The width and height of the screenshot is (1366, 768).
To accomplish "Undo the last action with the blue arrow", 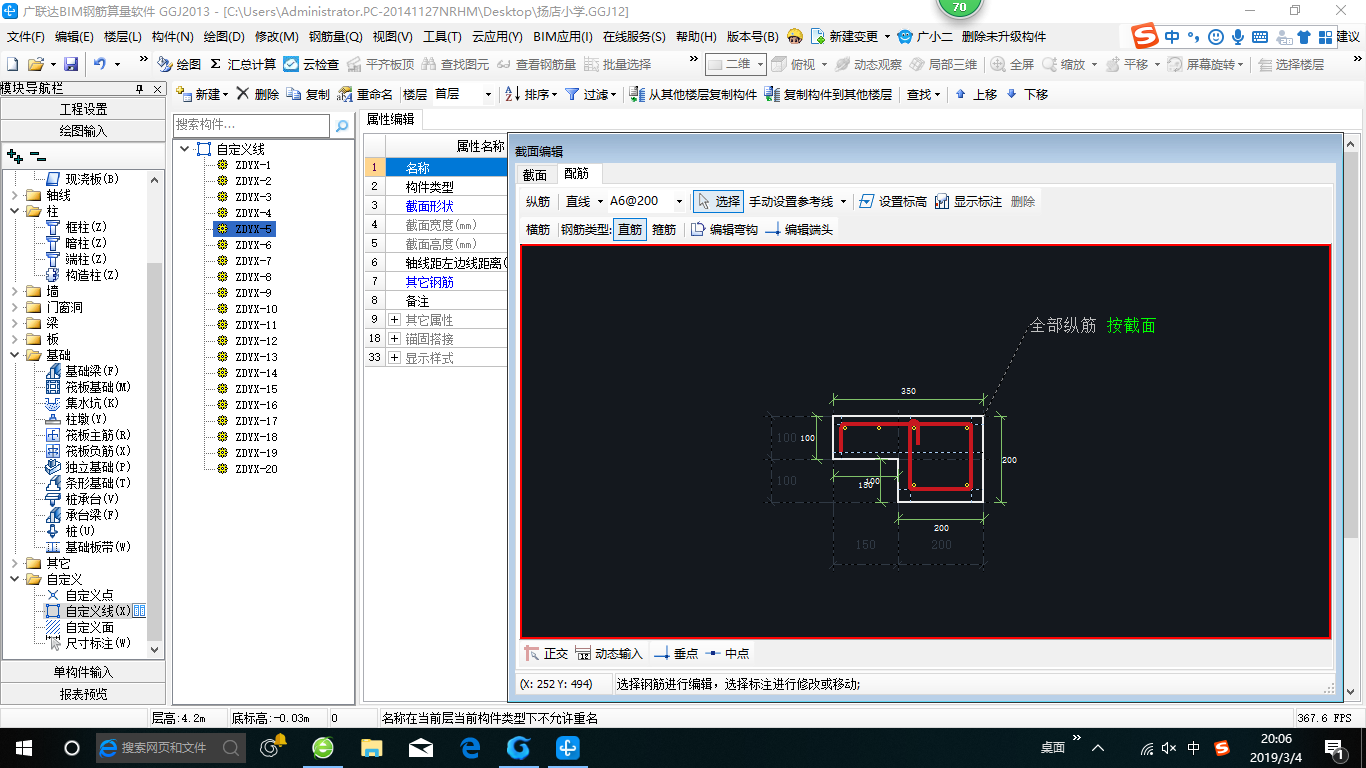I will tap(100, 64).
